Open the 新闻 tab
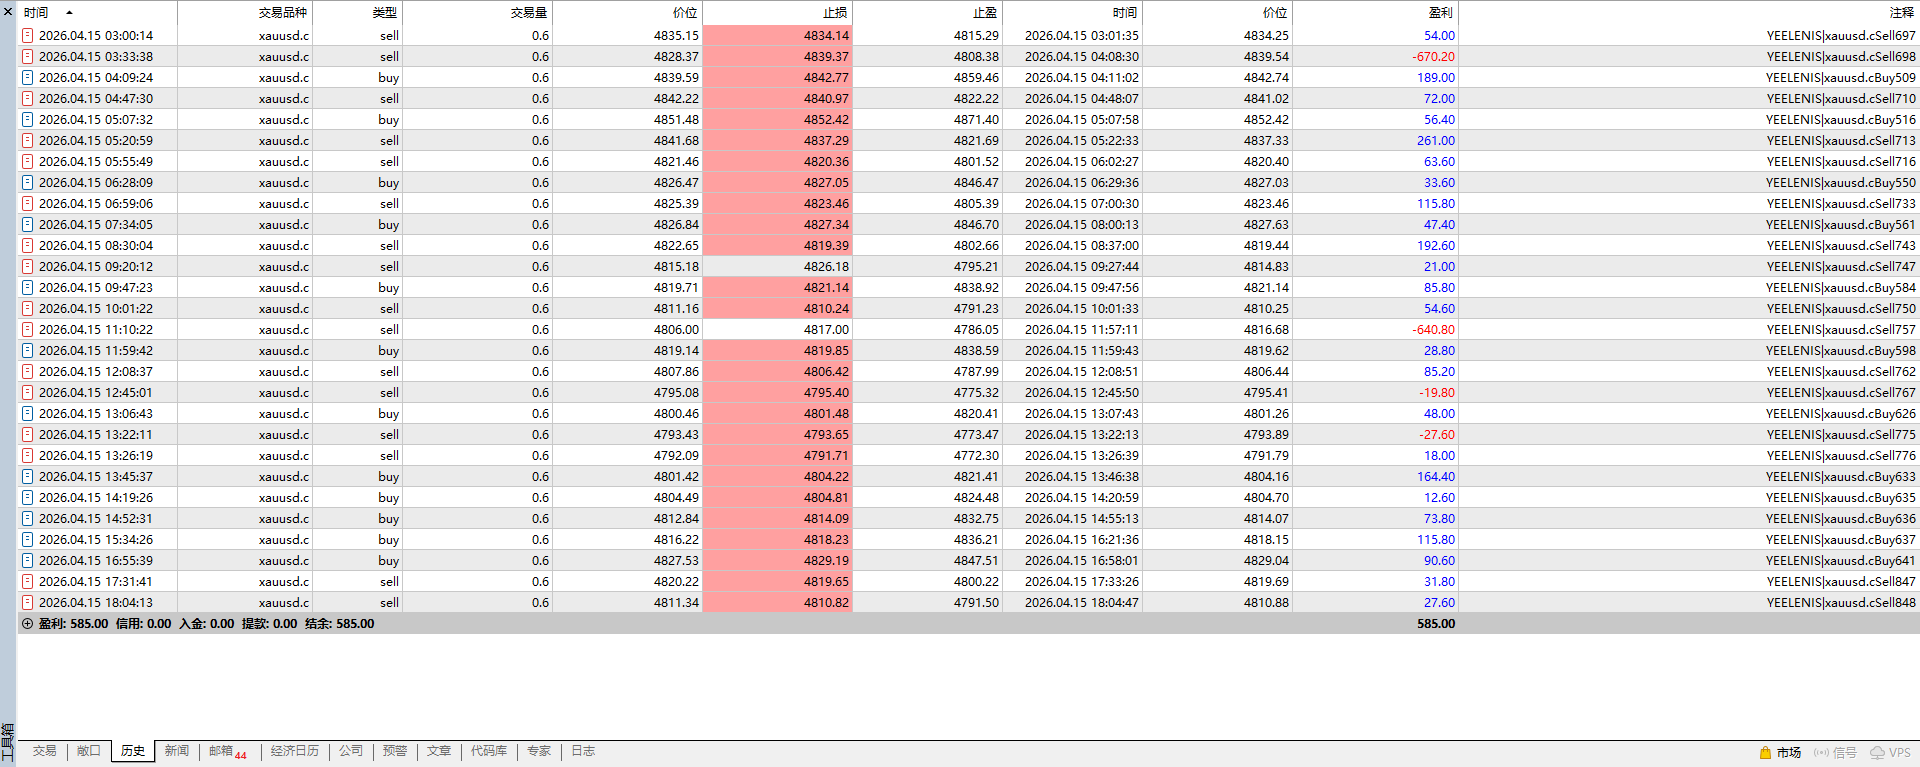 pos(177,751)
